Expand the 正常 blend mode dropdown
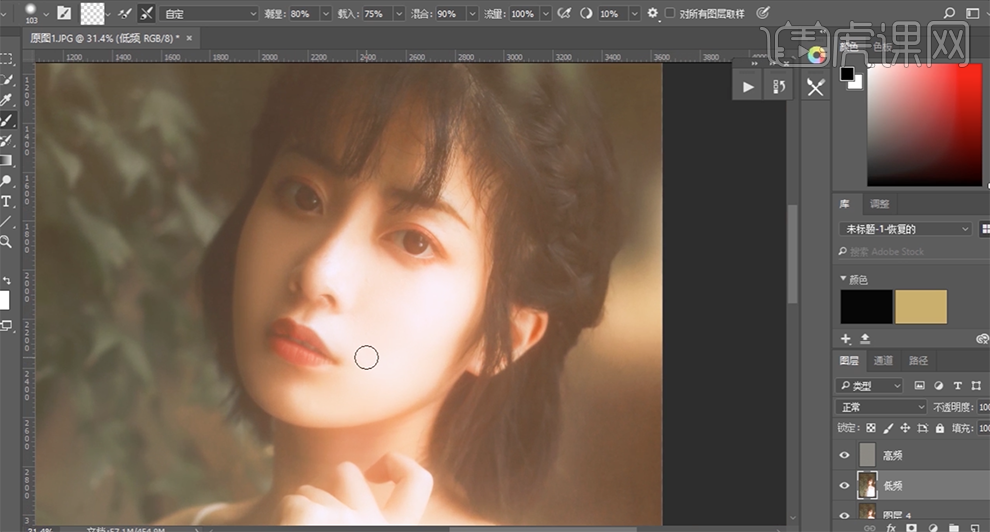This screenshot has width=990, height=532. coord(882,407)
